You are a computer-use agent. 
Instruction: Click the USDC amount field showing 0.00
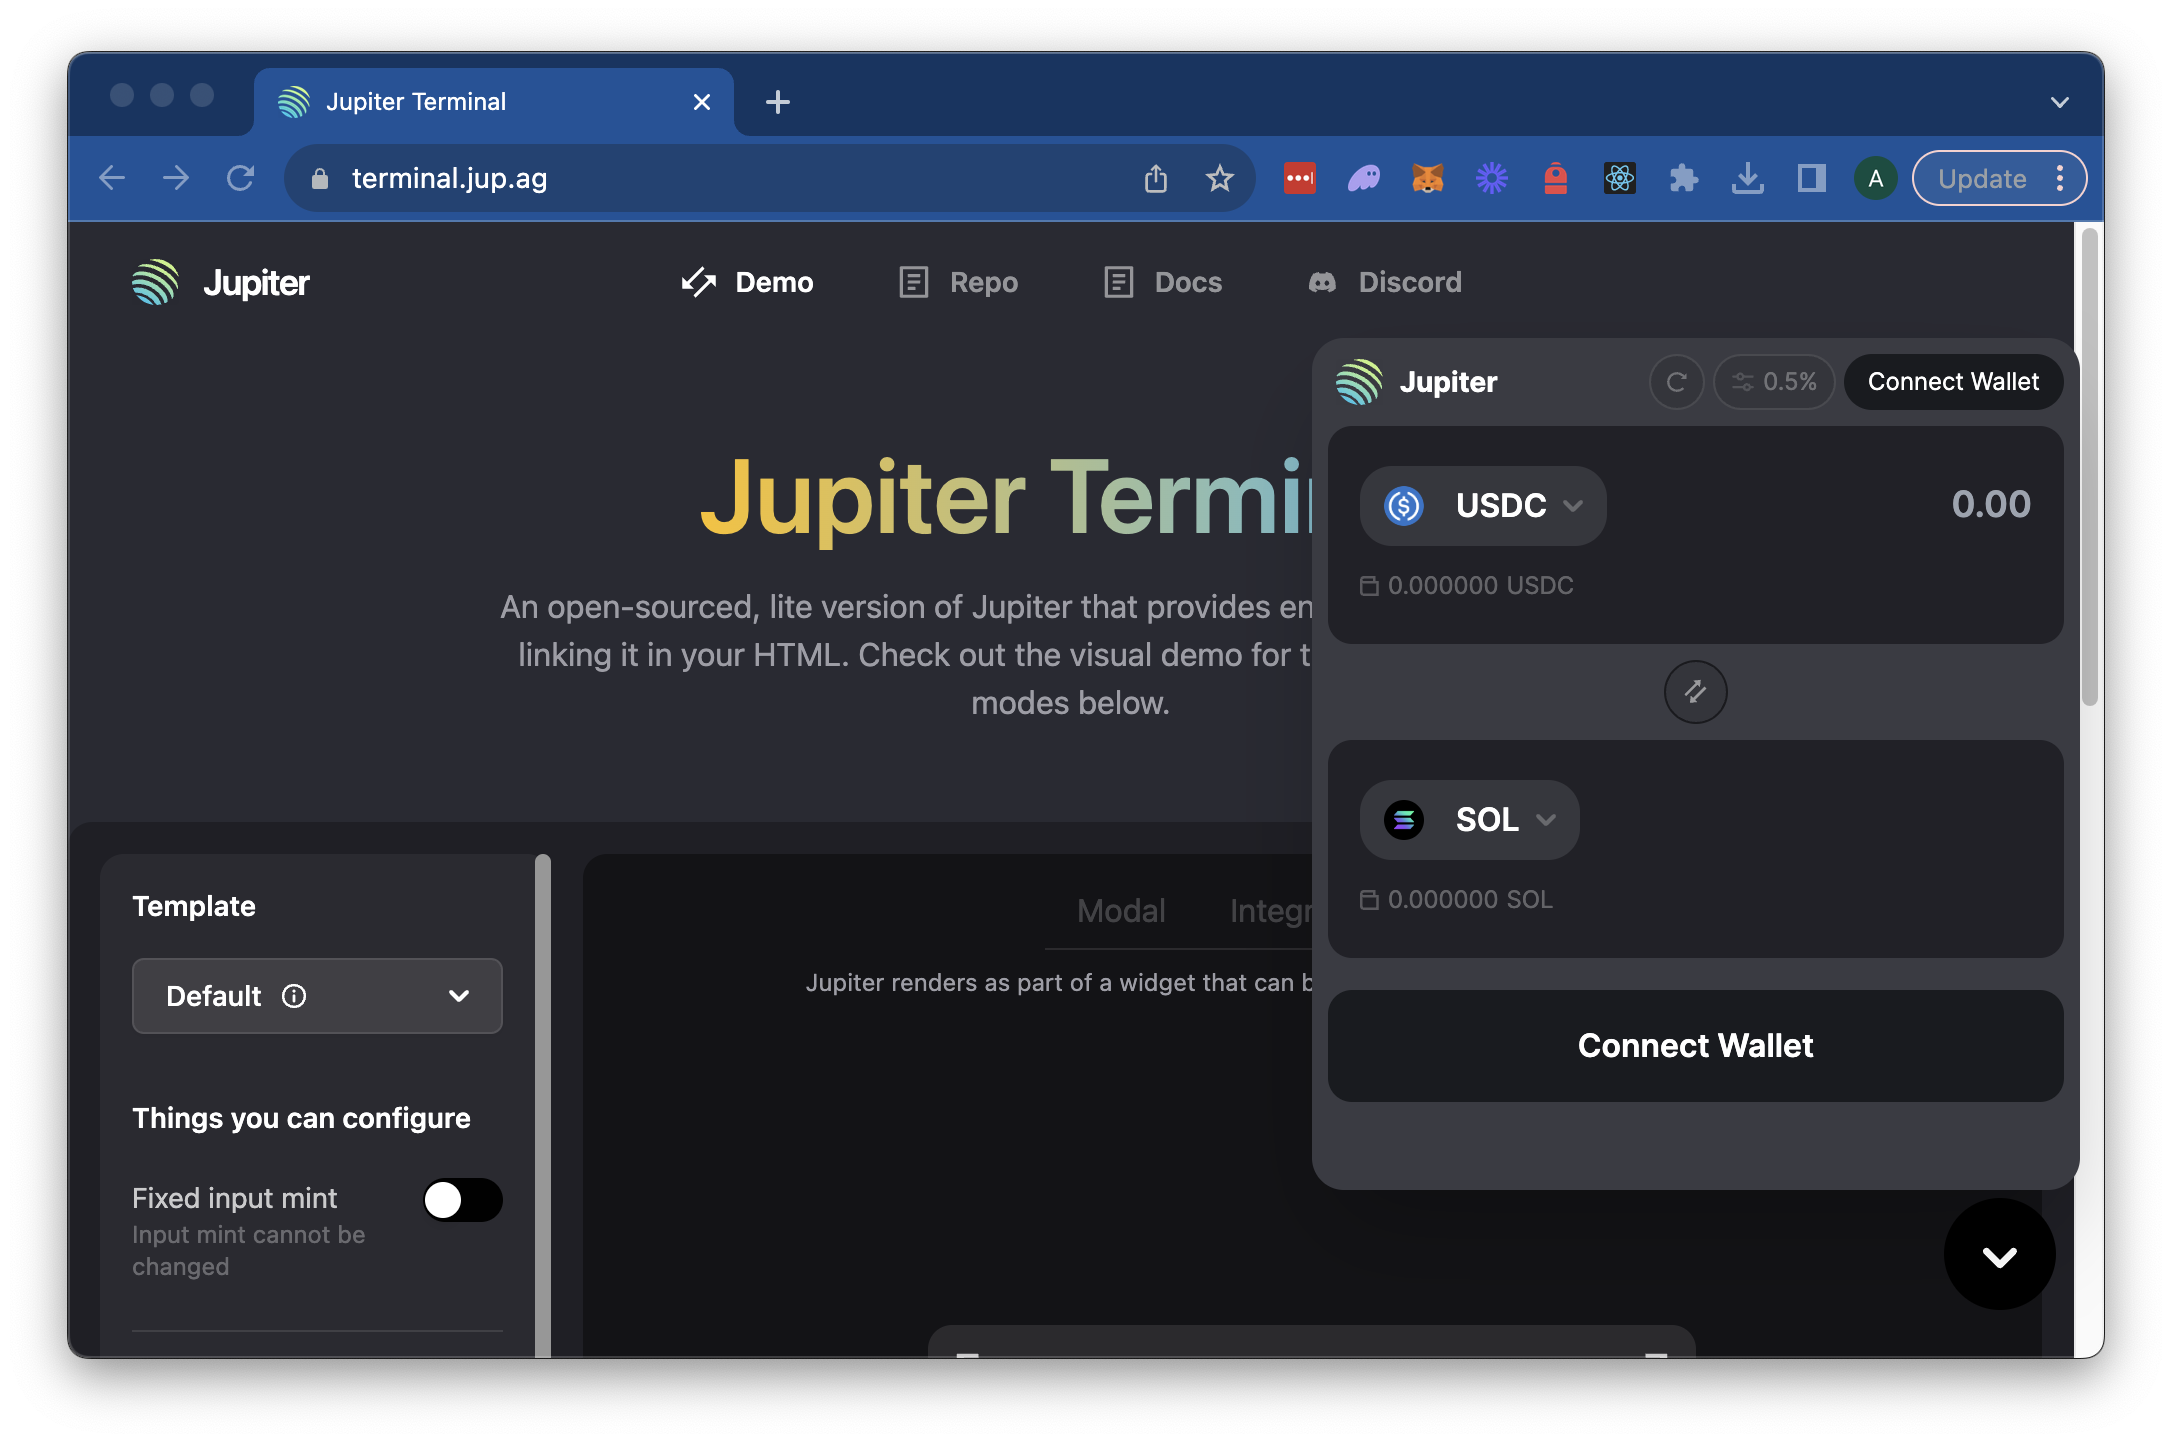(x=1990, y=504)
